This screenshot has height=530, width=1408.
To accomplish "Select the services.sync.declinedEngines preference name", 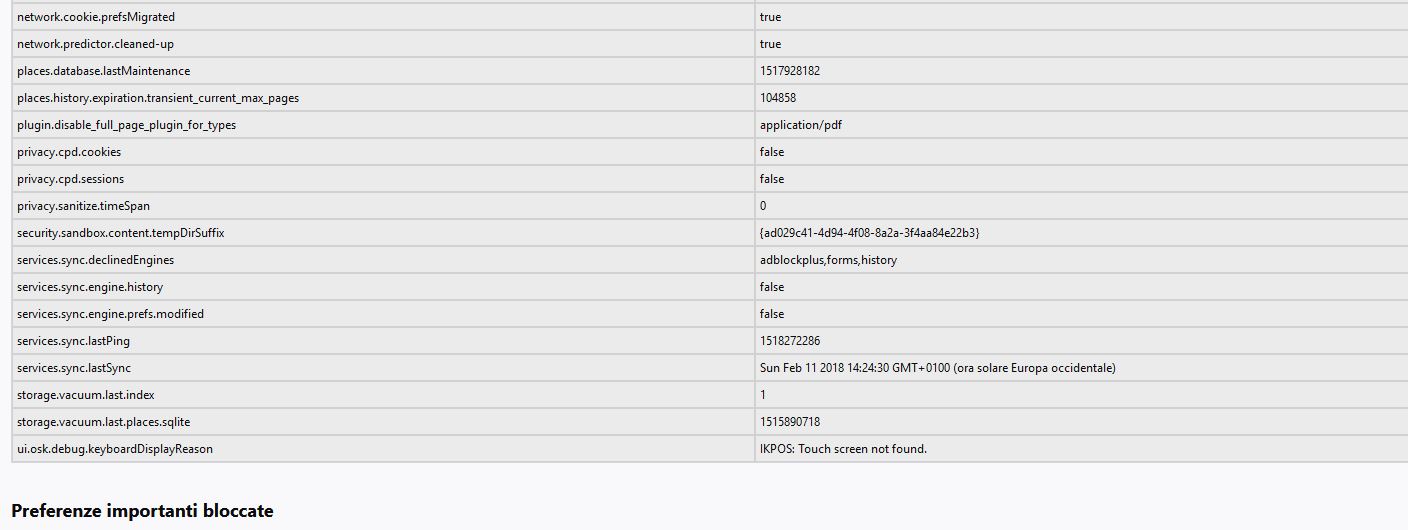I will 95,260.
